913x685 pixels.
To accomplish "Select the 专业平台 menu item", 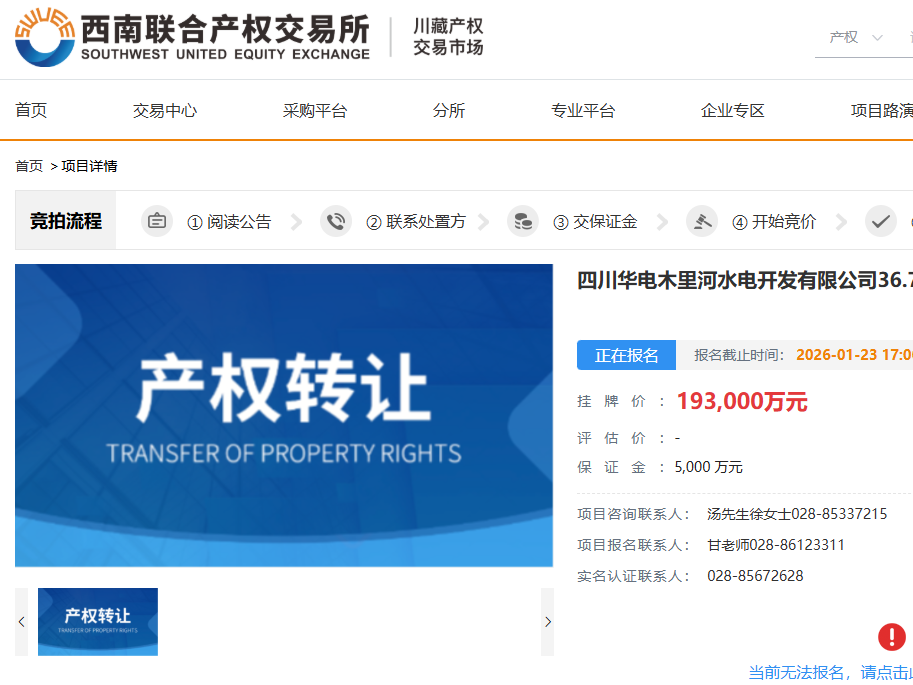I will tap(583, 111).
